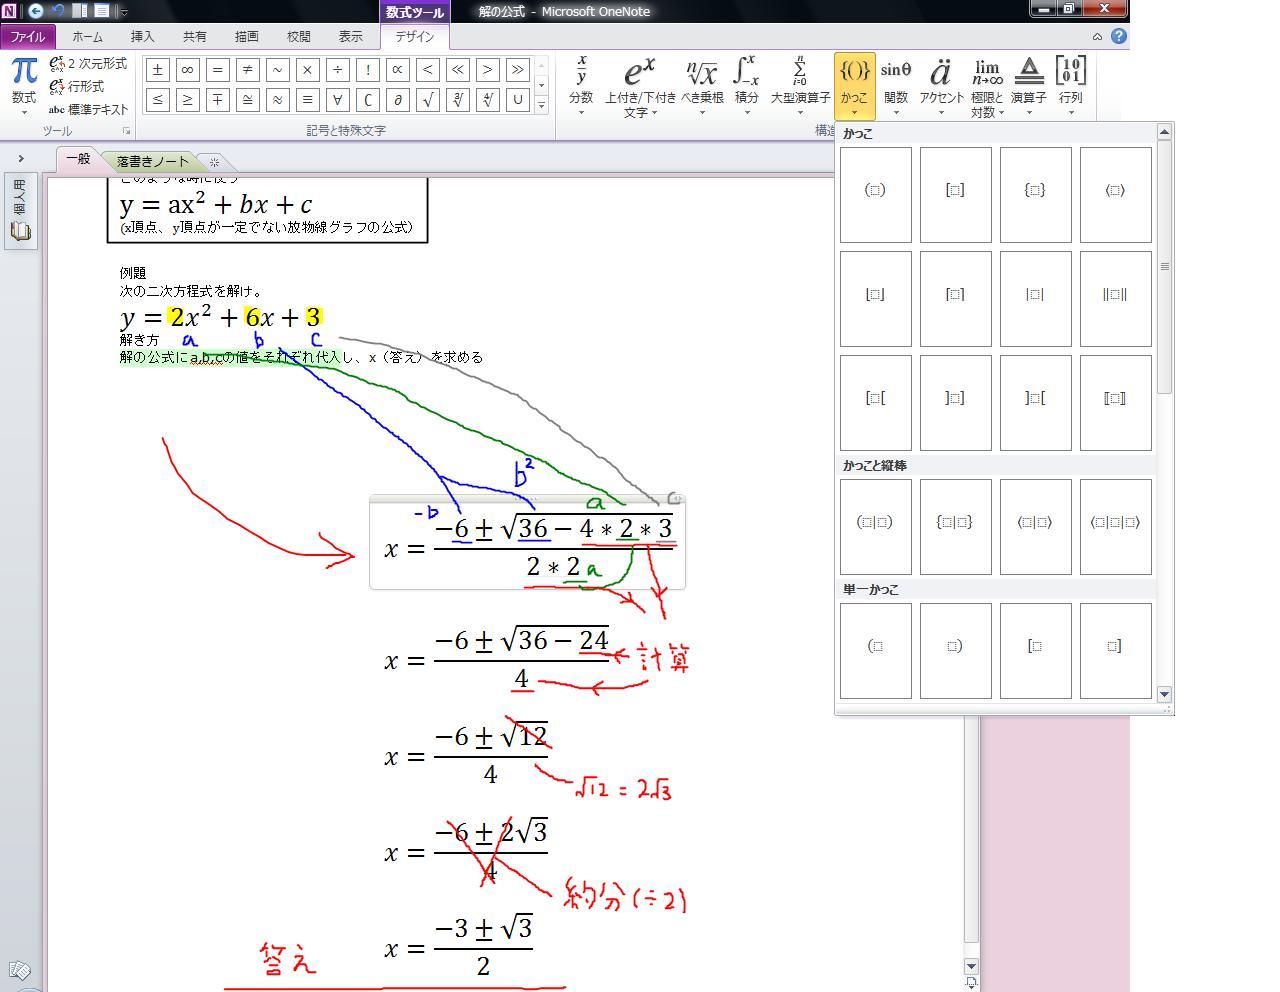Click the Undo icon in quick access
Screen dimensions: 1280x992
pyautogui.click(x=58, y=11)
